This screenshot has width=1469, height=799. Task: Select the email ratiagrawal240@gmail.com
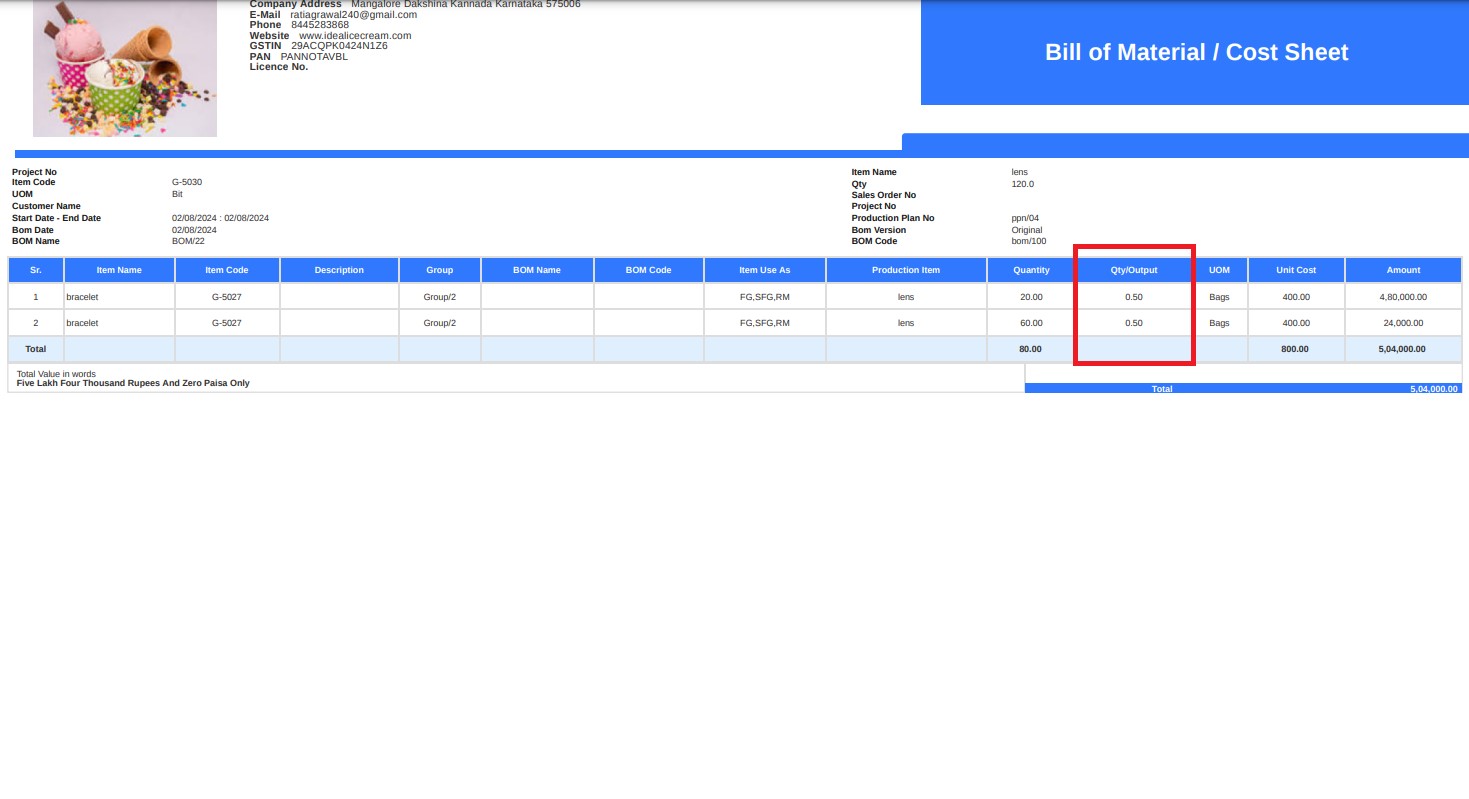click(x=354, y=15)
